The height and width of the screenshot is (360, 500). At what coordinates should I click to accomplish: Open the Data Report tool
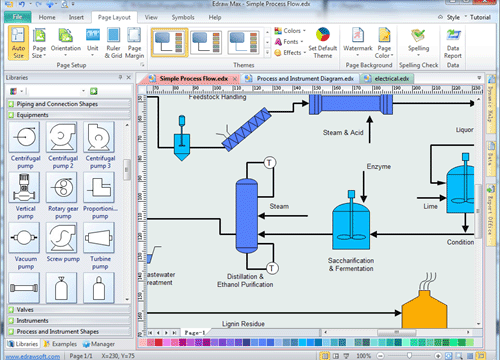[453, 43]
